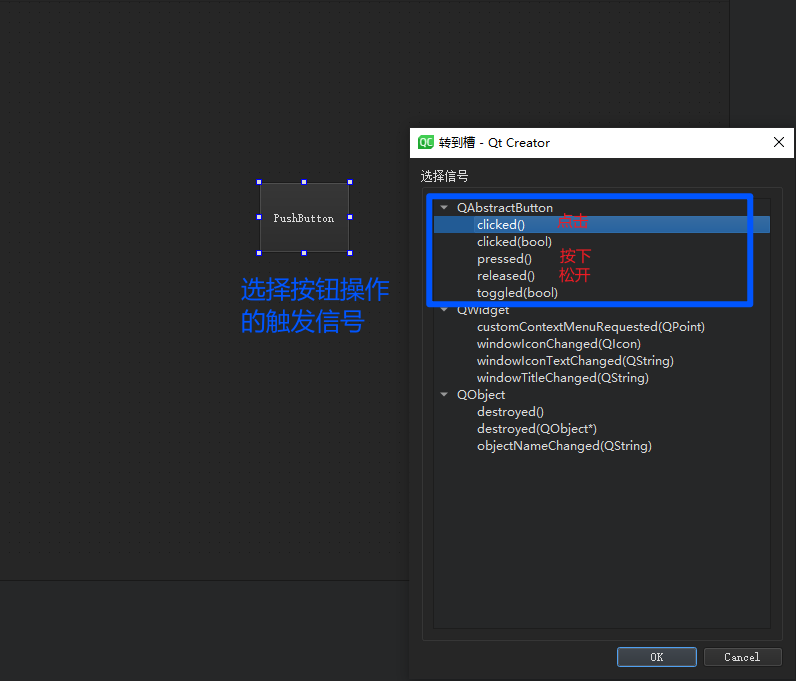Viewport: 796px width, 681px height.
Task: Close the Qt Creator slot dialog
Action: point(779,142)
